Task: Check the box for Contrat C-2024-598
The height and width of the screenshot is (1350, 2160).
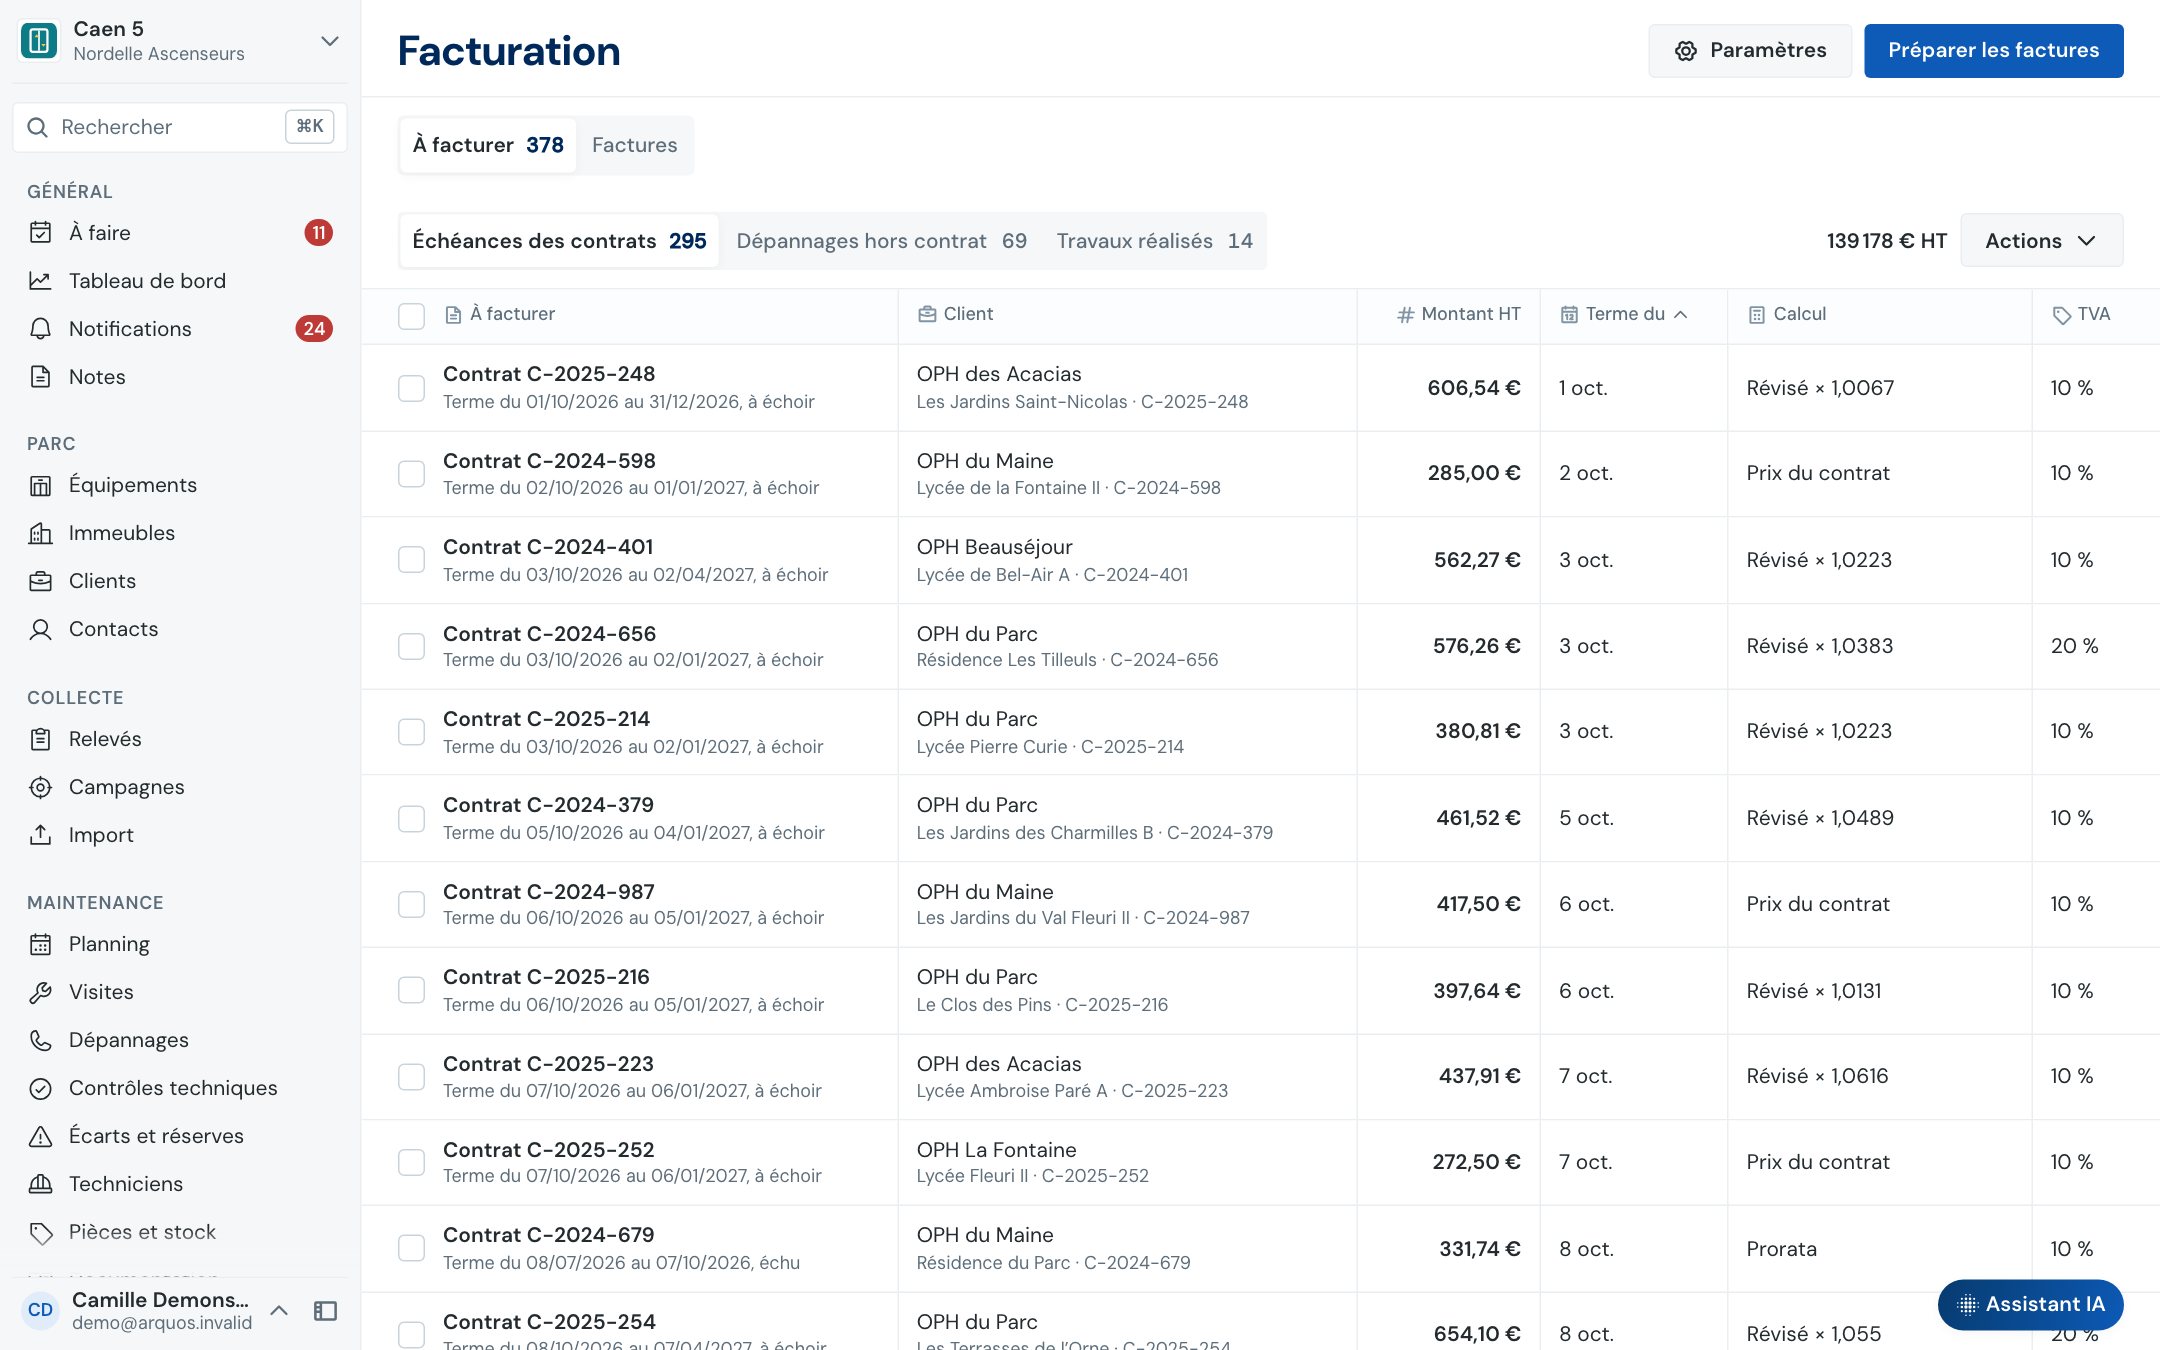Action: [x=411, y=474]
